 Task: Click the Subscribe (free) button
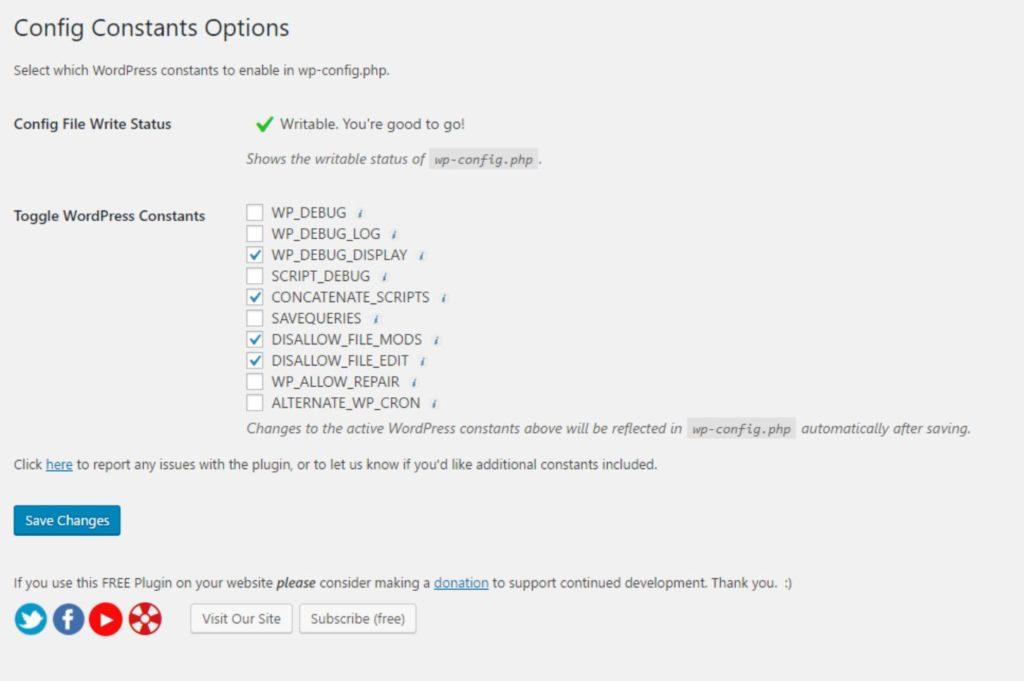click(x=358, y=619)
